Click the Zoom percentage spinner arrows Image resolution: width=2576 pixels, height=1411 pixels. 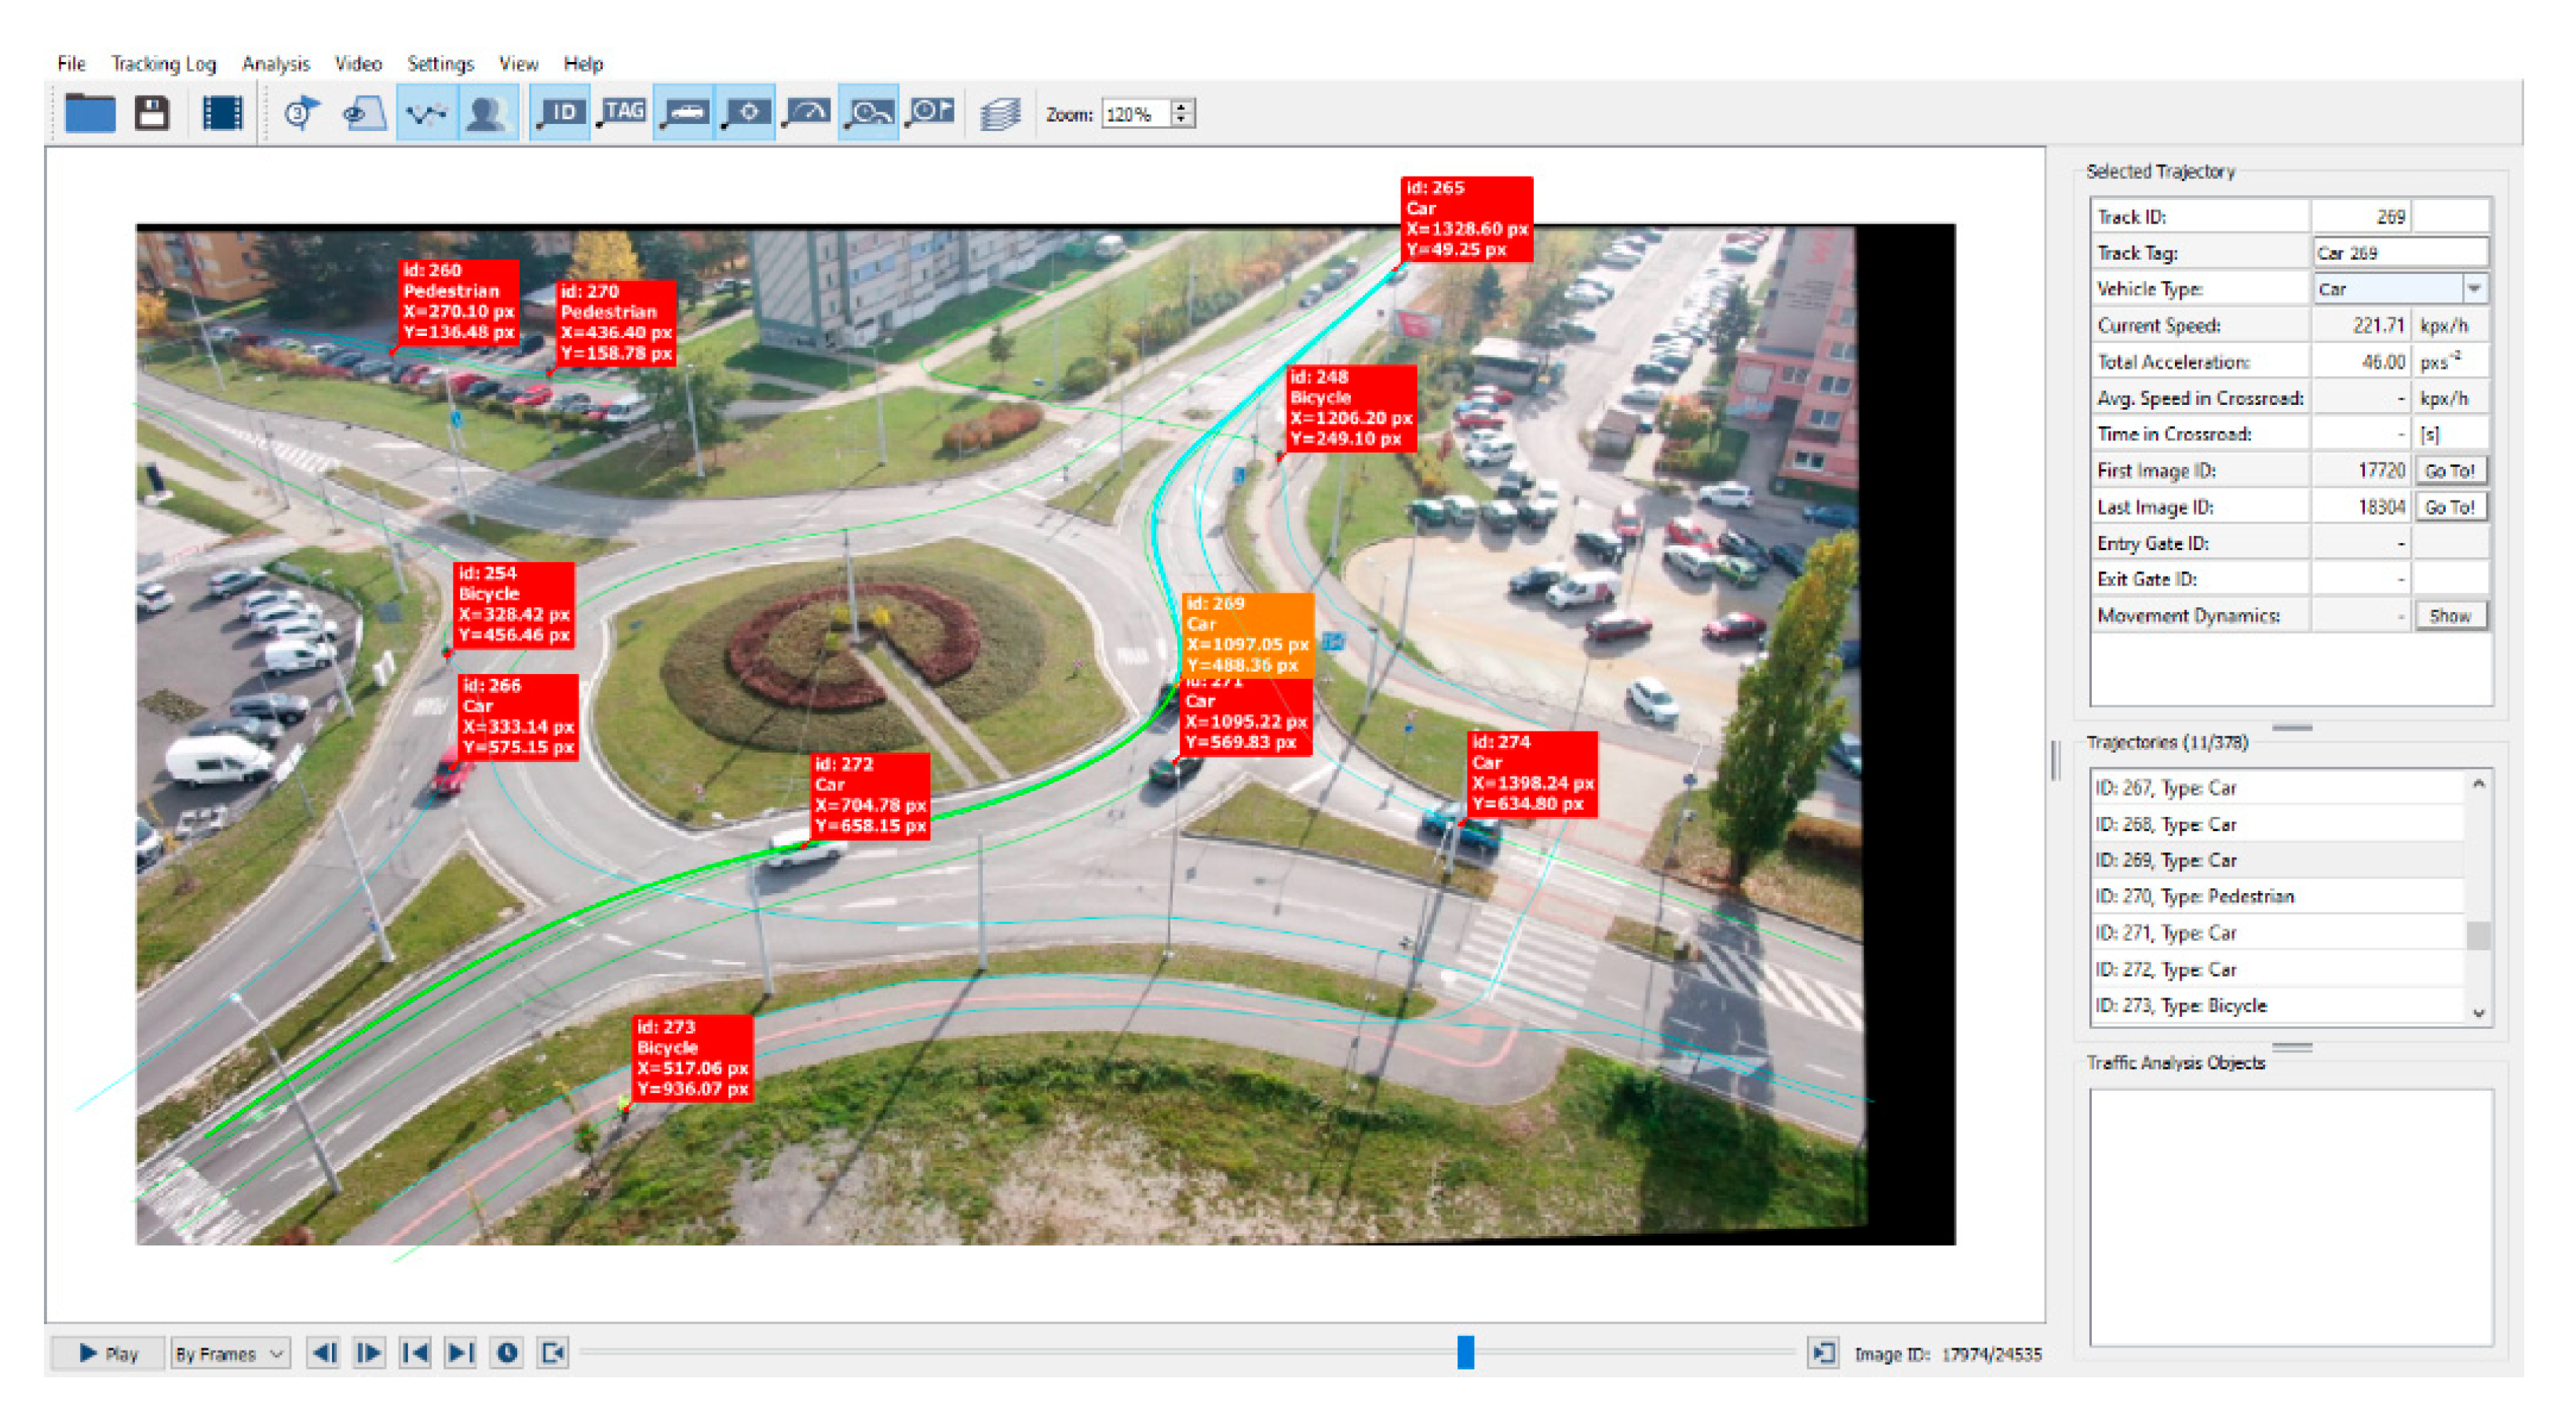click(x=1181, y=113)
